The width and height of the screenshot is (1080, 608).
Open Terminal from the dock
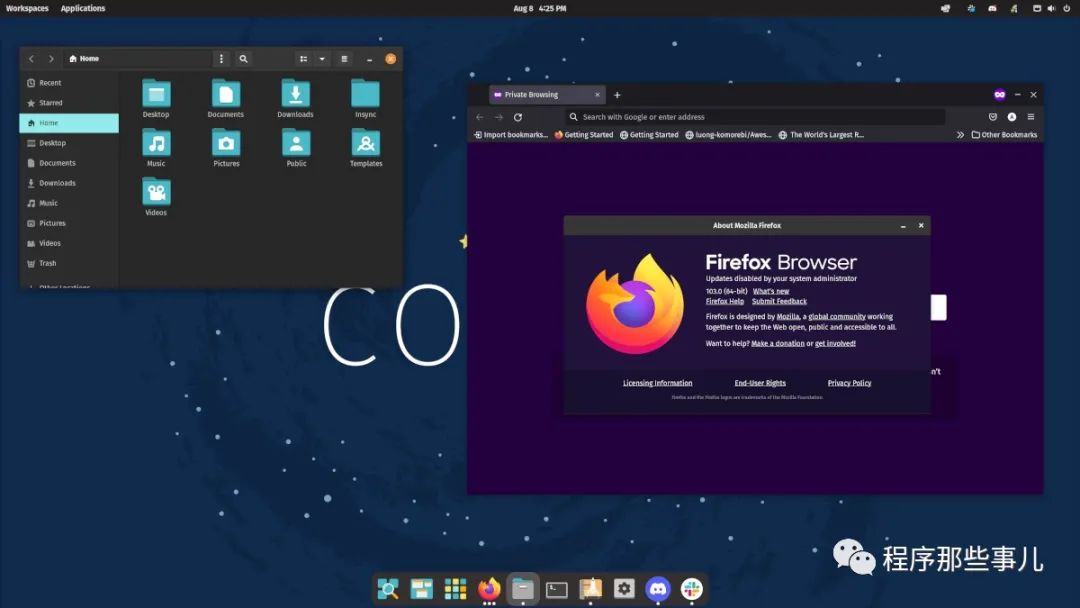(x=557, y=589)
